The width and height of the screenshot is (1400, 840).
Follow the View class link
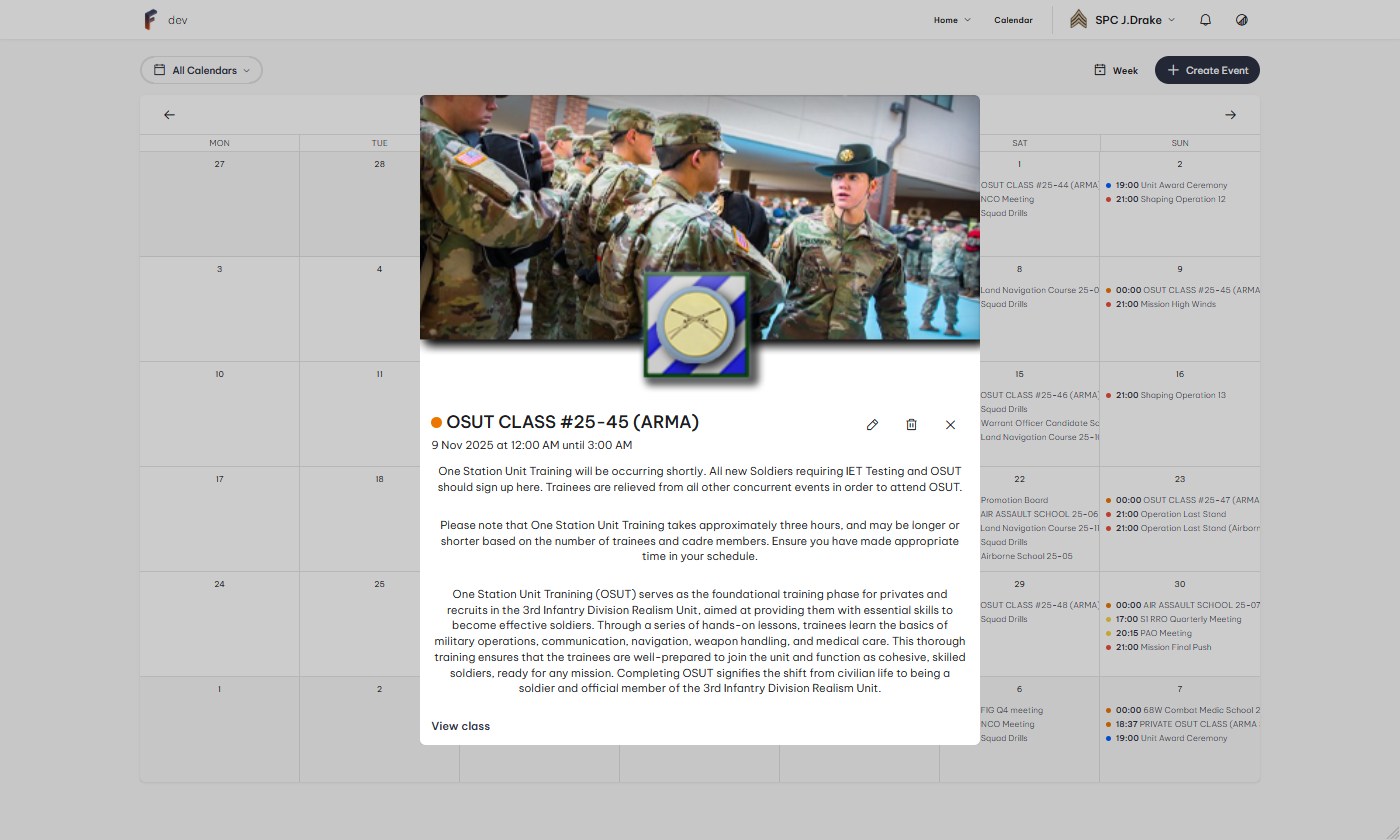461,726
